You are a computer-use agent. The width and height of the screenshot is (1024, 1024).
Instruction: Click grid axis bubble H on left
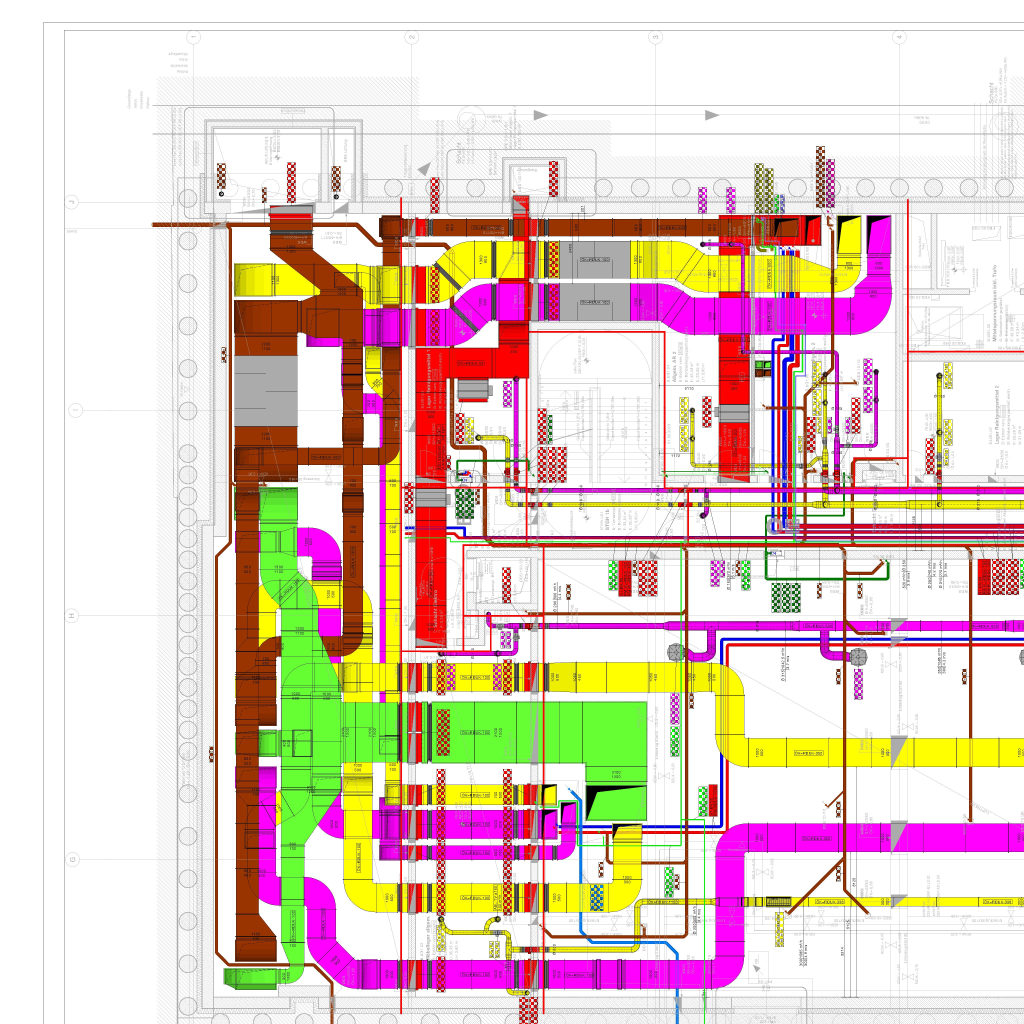pyautogui.click(x=72, y=615)
